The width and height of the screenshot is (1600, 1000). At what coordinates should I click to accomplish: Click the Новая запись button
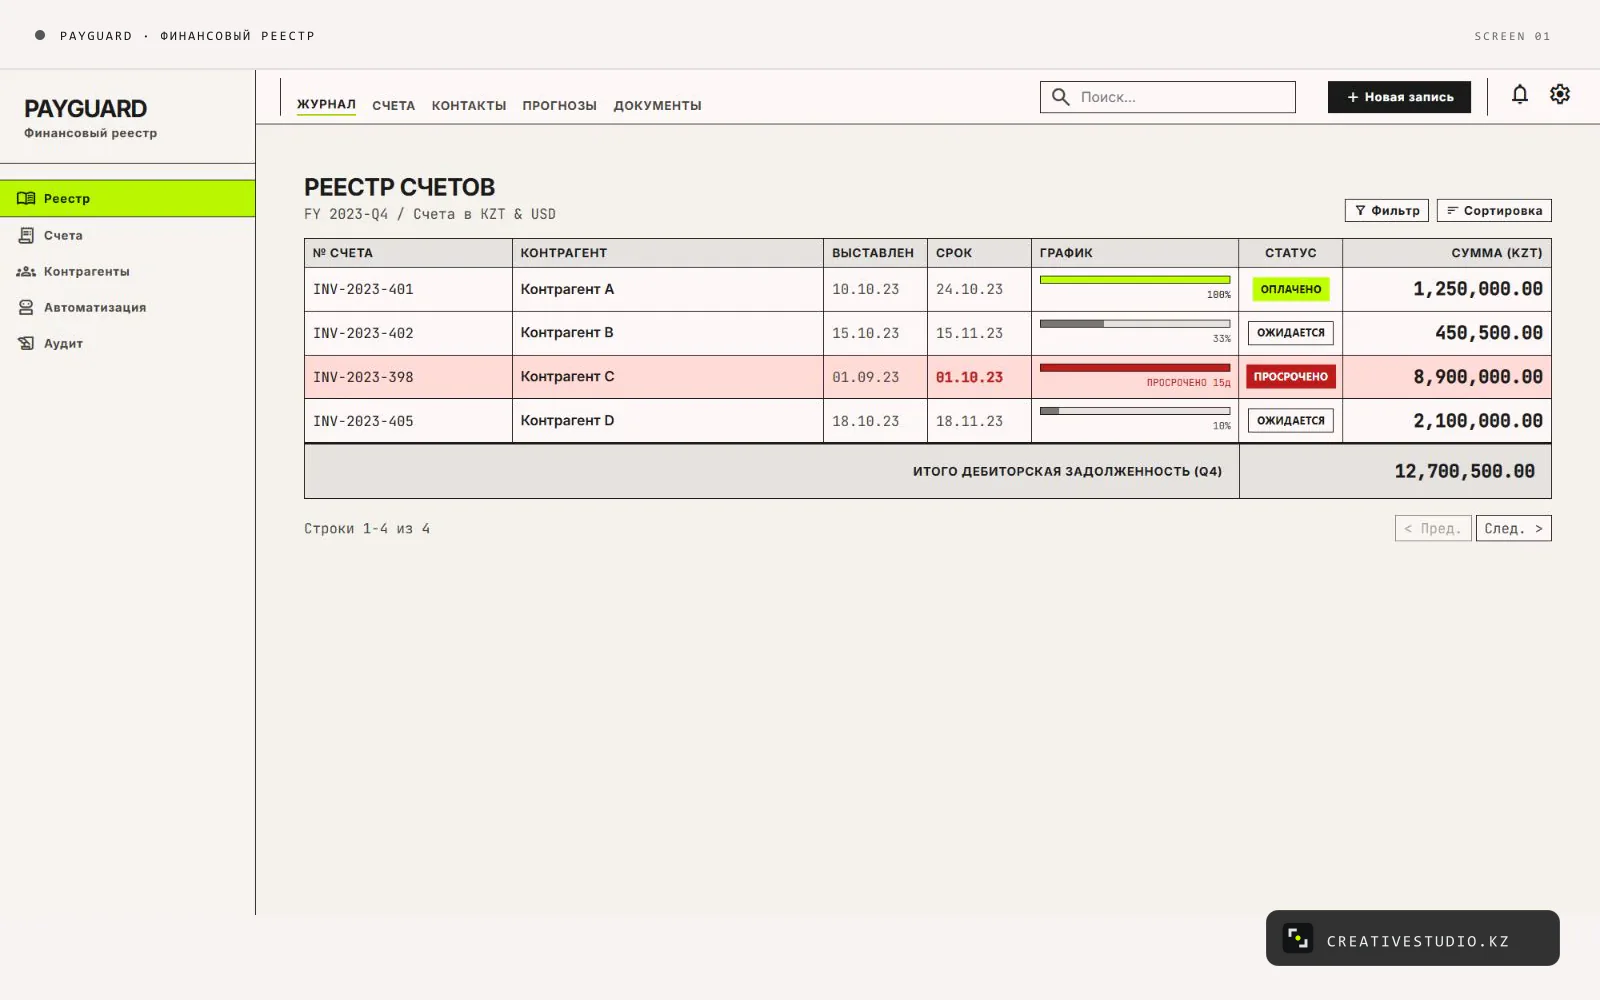(1399, 97)
